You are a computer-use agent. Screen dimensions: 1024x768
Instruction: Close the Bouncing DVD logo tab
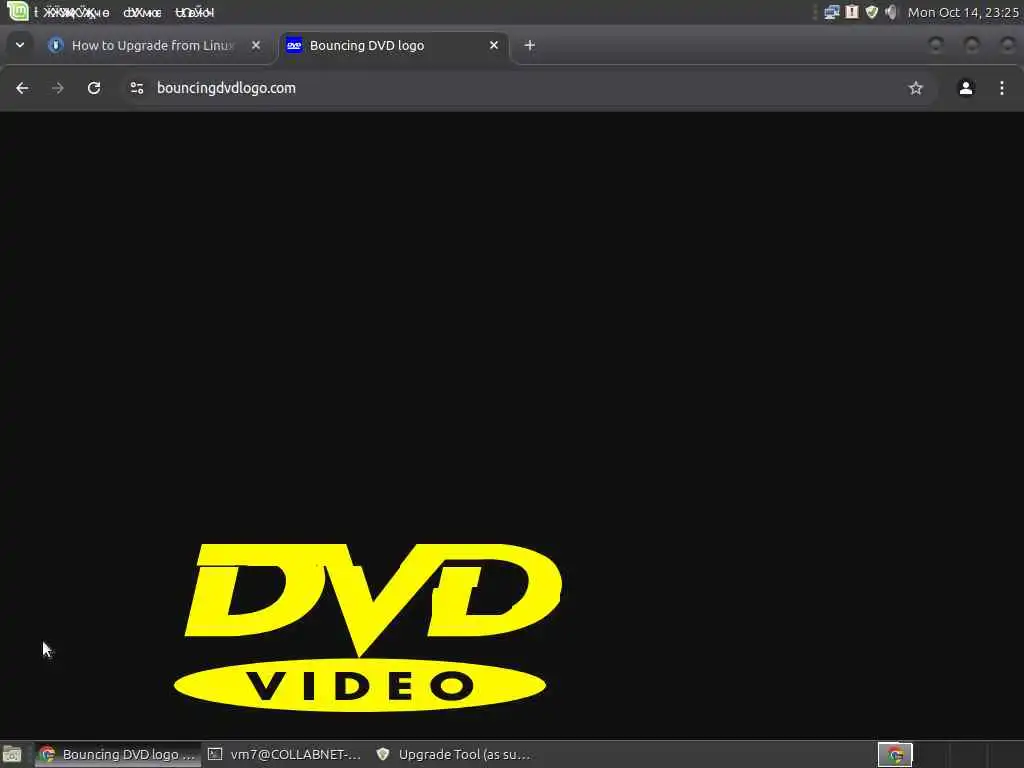click(494, 45)
